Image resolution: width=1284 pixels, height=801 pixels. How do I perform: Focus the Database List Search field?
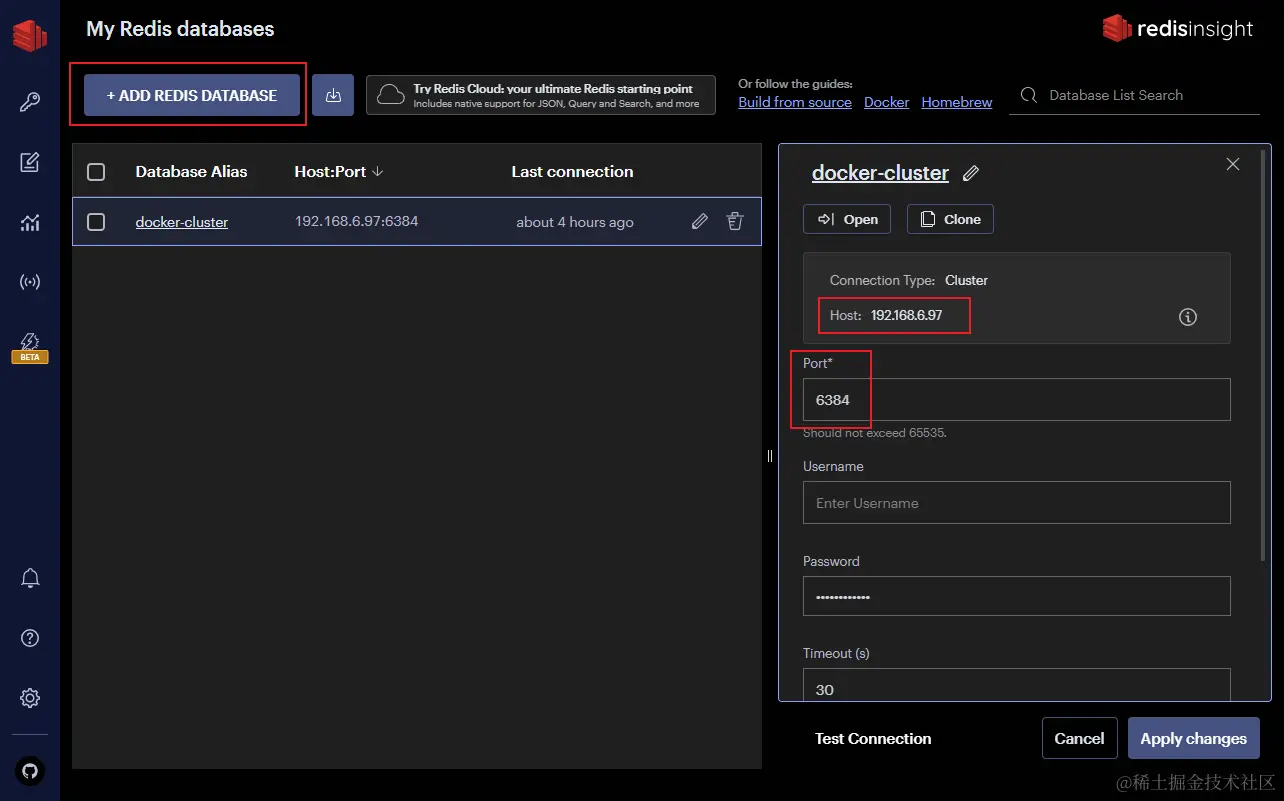pyautogui.click(x=1134, y=95)
